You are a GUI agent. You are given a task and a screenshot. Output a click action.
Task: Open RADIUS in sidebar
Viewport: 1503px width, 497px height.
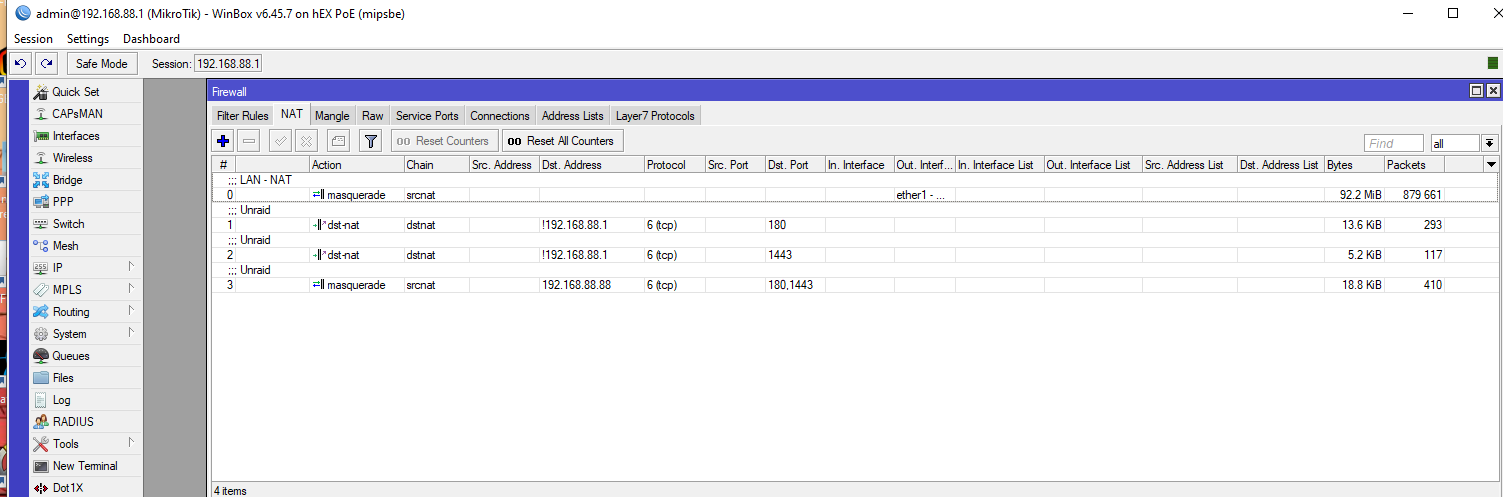pos(85,422)
